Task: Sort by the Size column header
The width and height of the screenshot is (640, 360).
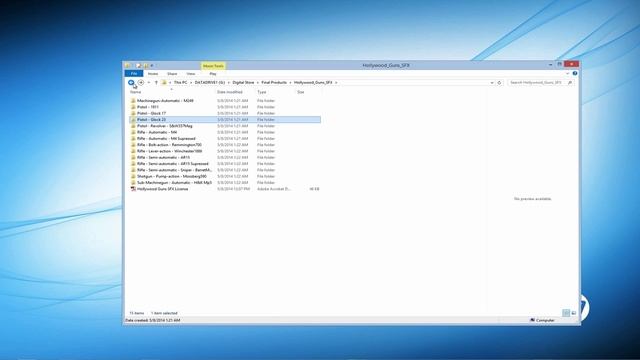Action: [x=301, y=92]
